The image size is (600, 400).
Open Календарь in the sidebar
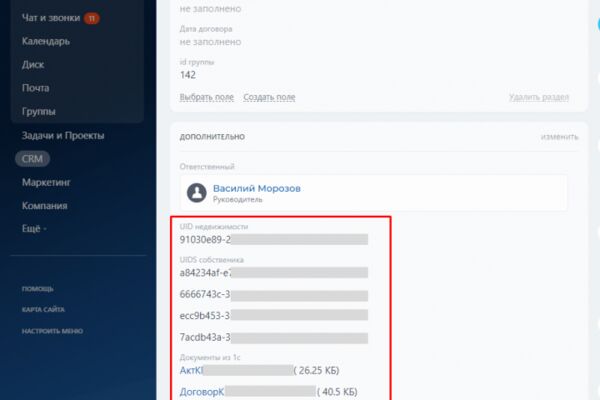(x=46, y=41)
